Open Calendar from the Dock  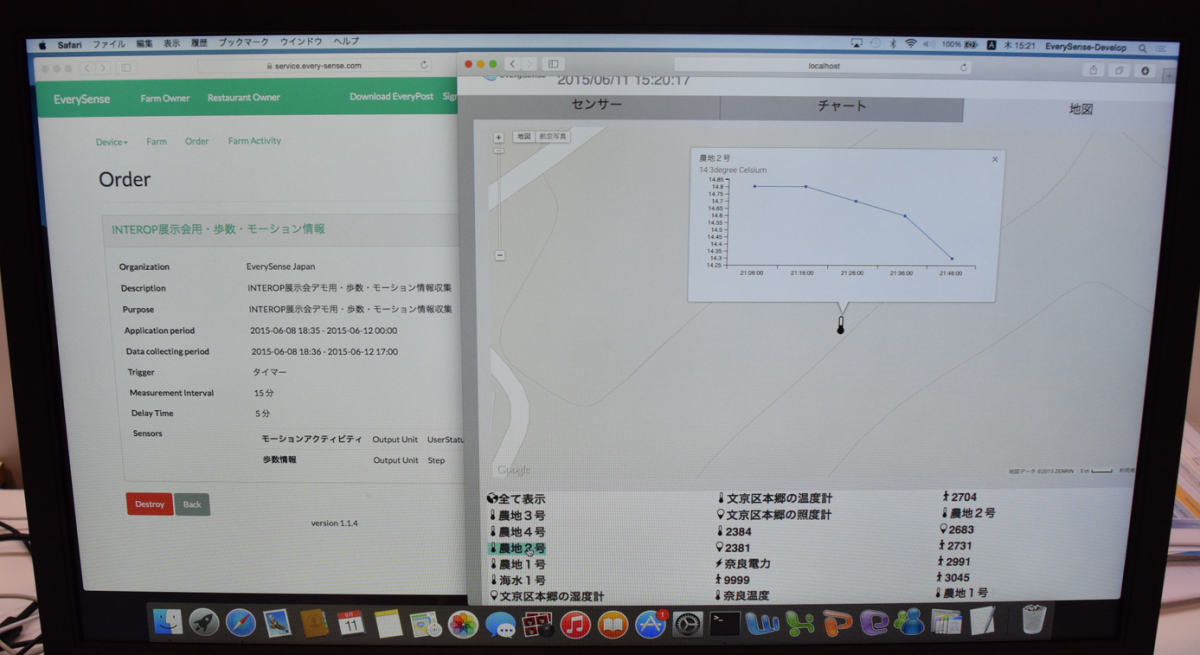[351, 624]
